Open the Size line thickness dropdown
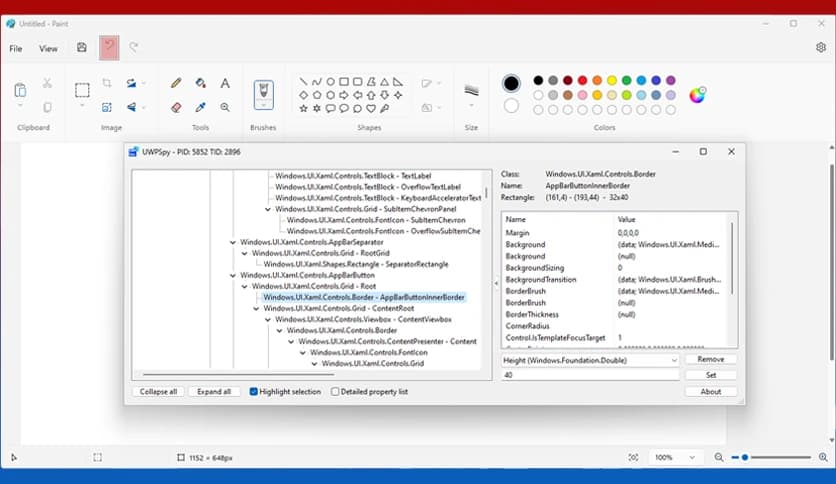This screenshot has width=836, height=484. (471, 106)
